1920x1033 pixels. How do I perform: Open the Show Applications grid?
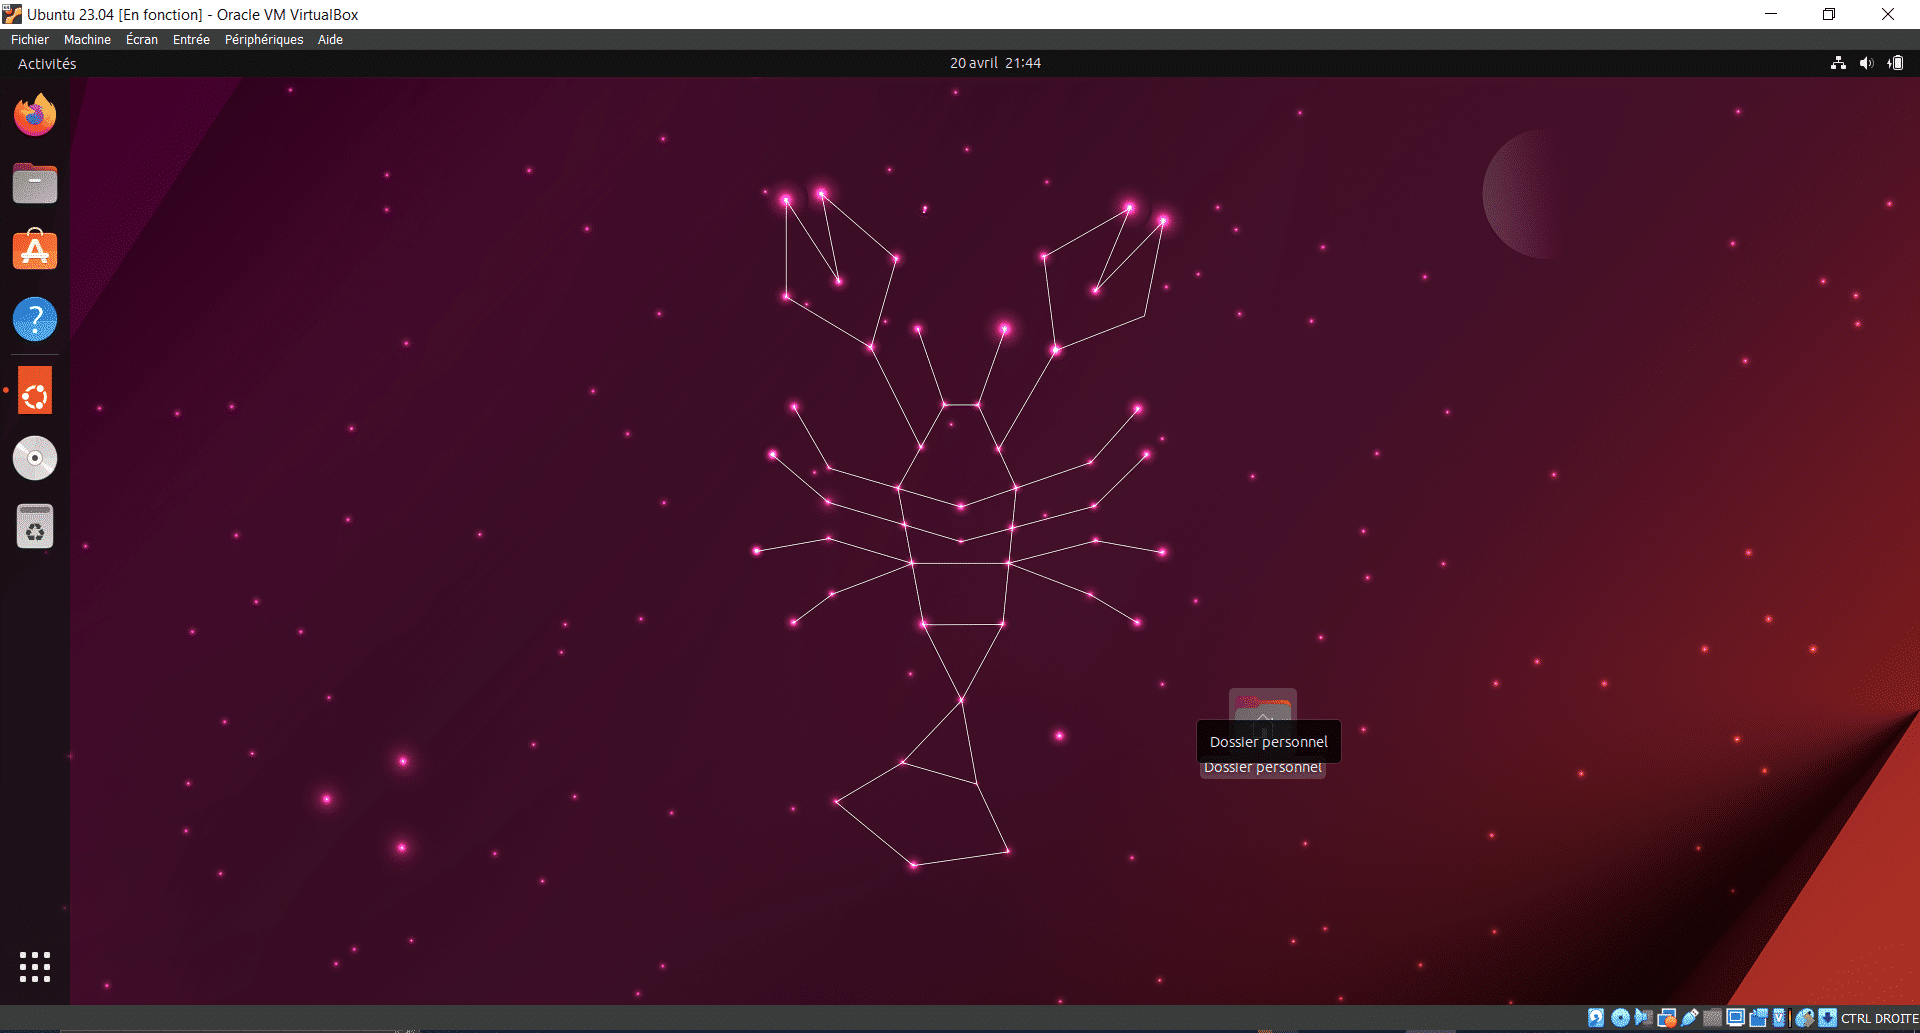35,966
